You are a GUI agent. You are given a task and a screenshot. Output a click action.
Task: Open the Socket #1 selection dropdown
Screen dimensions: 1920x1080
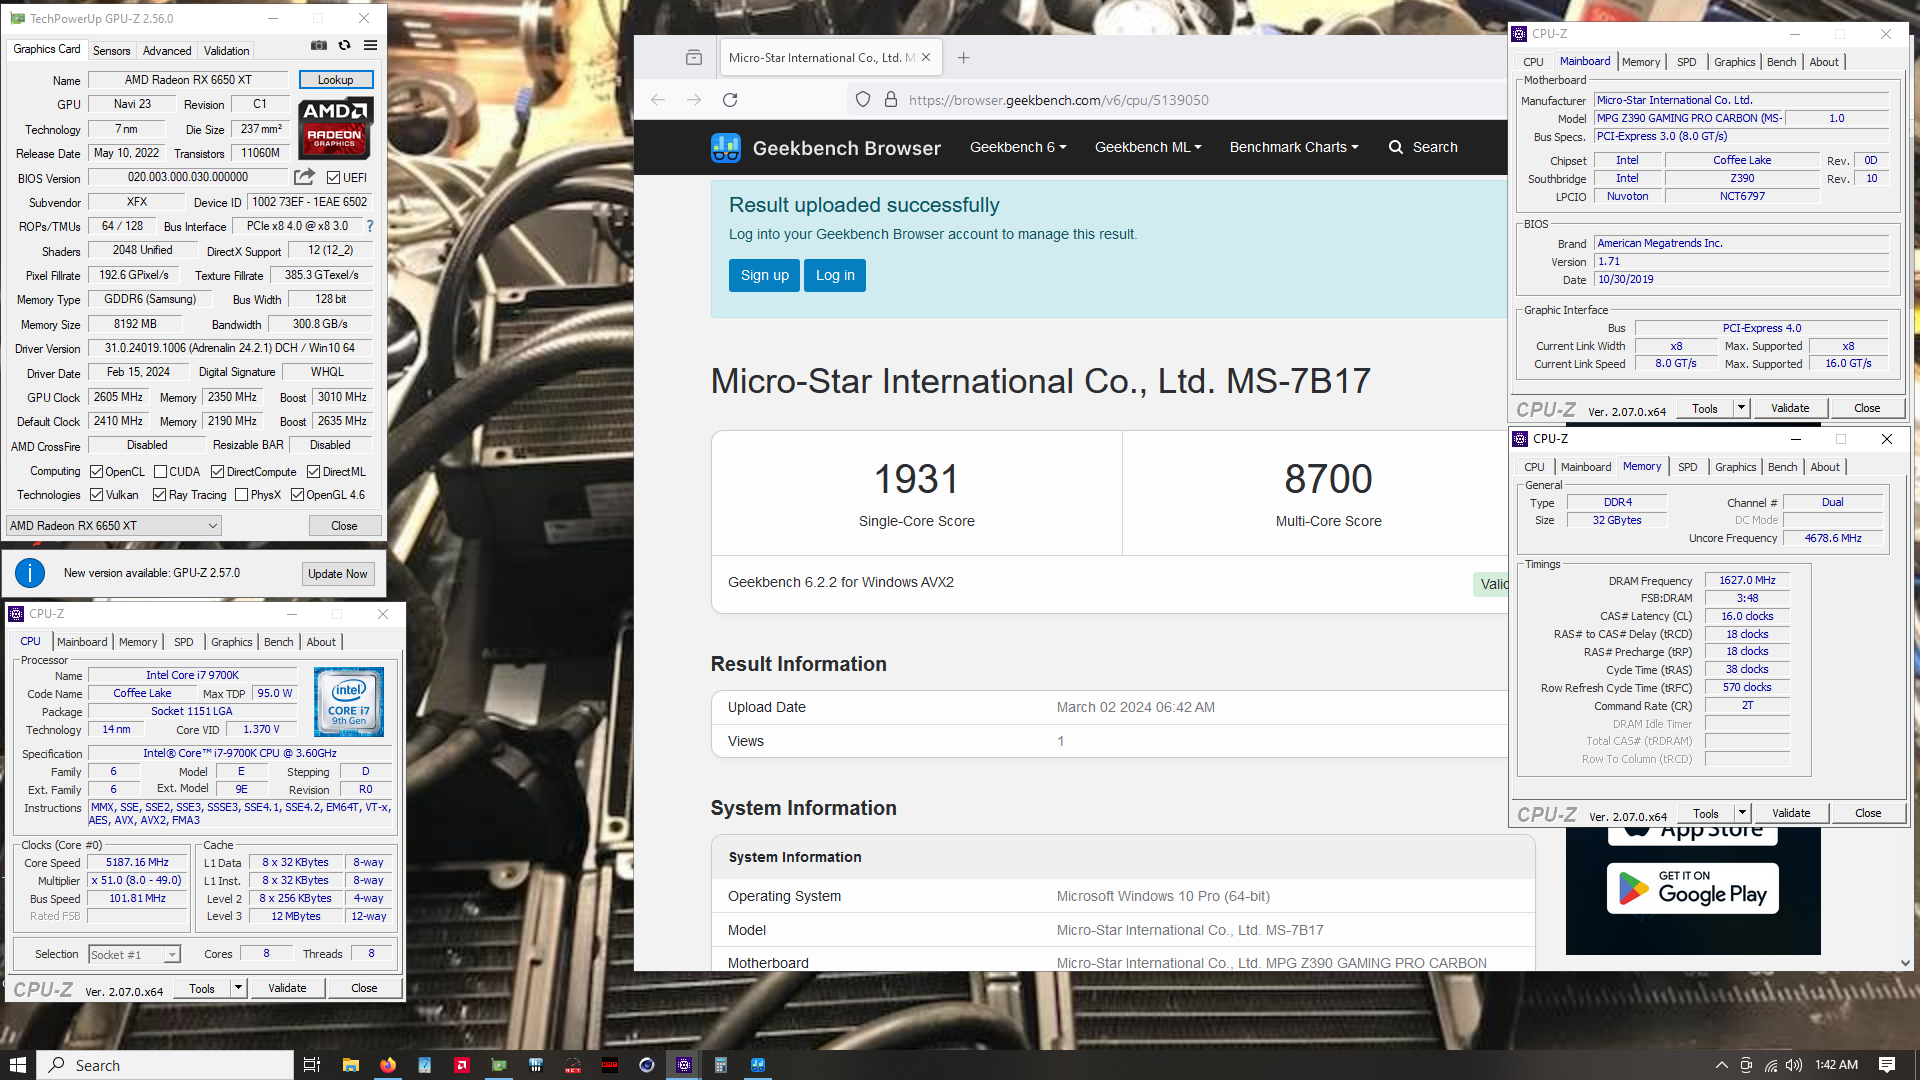tap(135, 955)
